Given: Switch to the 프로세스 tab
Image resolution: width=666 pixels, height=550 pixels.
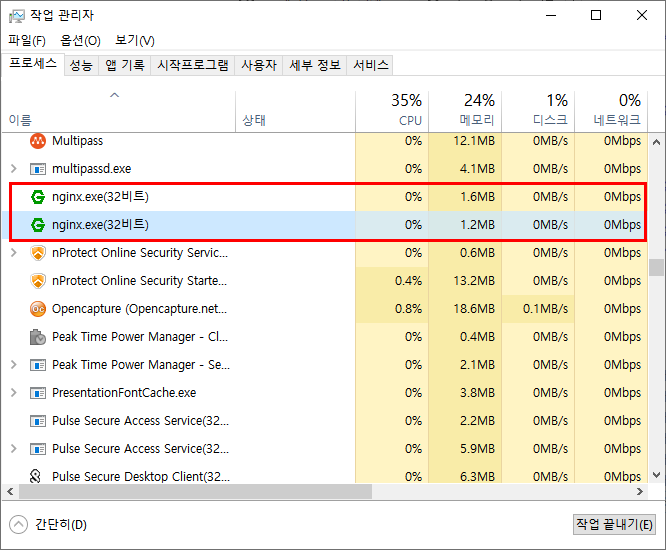Looking at the screenshot, I should [33, 64].
